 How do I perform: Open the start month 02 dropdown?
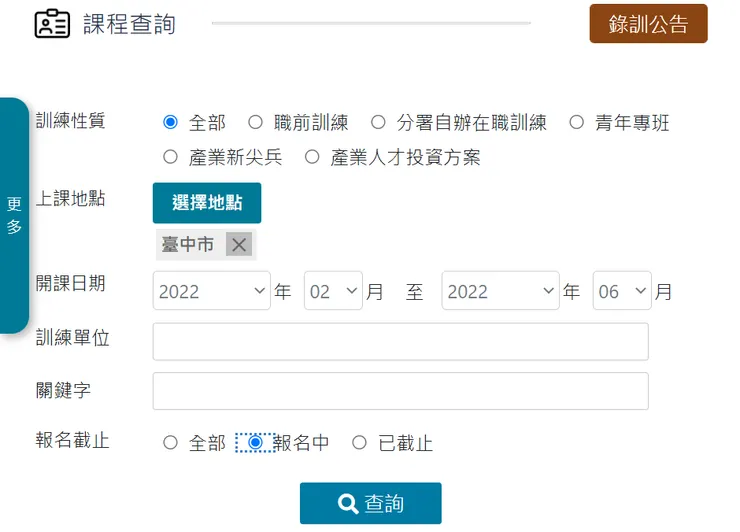coord(332,291)
